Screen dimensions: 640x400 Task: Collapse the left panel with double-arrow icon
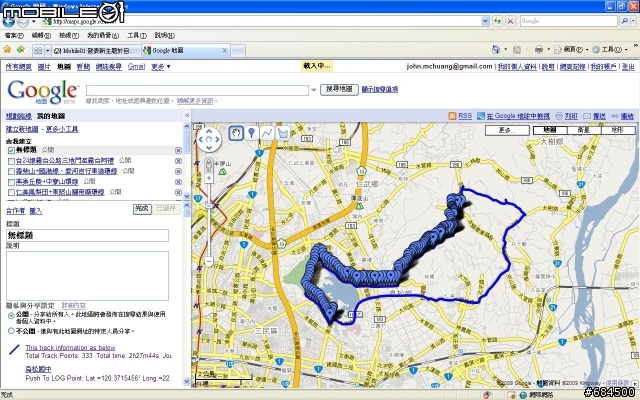[187, 116]
